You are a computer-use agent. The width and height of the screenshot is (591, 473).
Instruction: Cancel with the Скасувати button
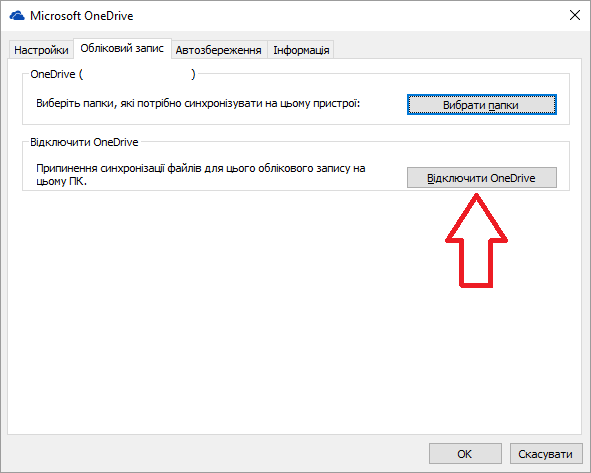546,453
